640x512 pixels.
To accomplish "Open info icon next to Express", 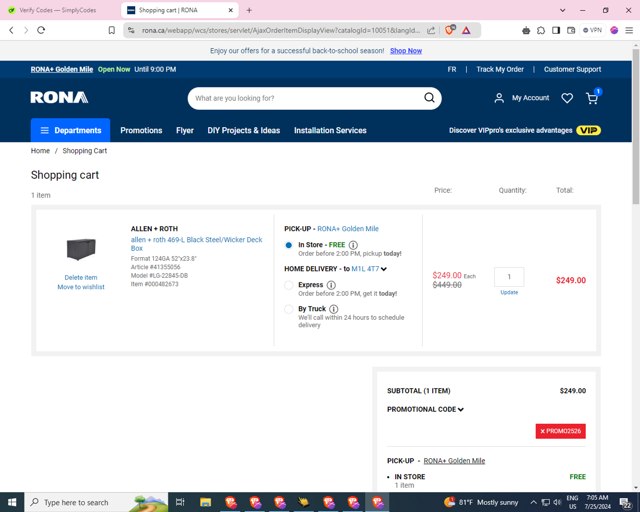I will tap(331, 285).
